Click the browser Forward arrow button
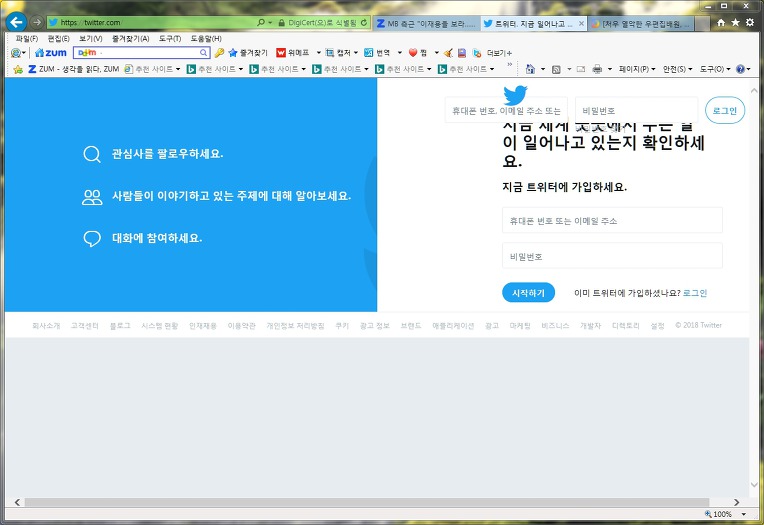 (37, 22)
